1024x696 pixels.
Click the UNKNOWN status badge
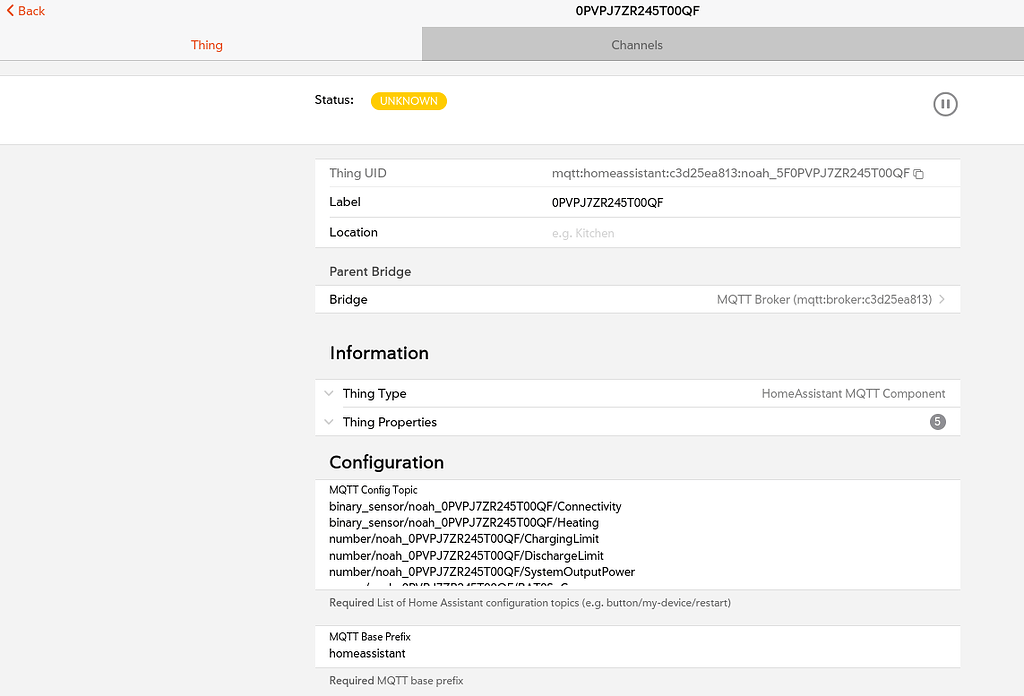coord(408,101)
